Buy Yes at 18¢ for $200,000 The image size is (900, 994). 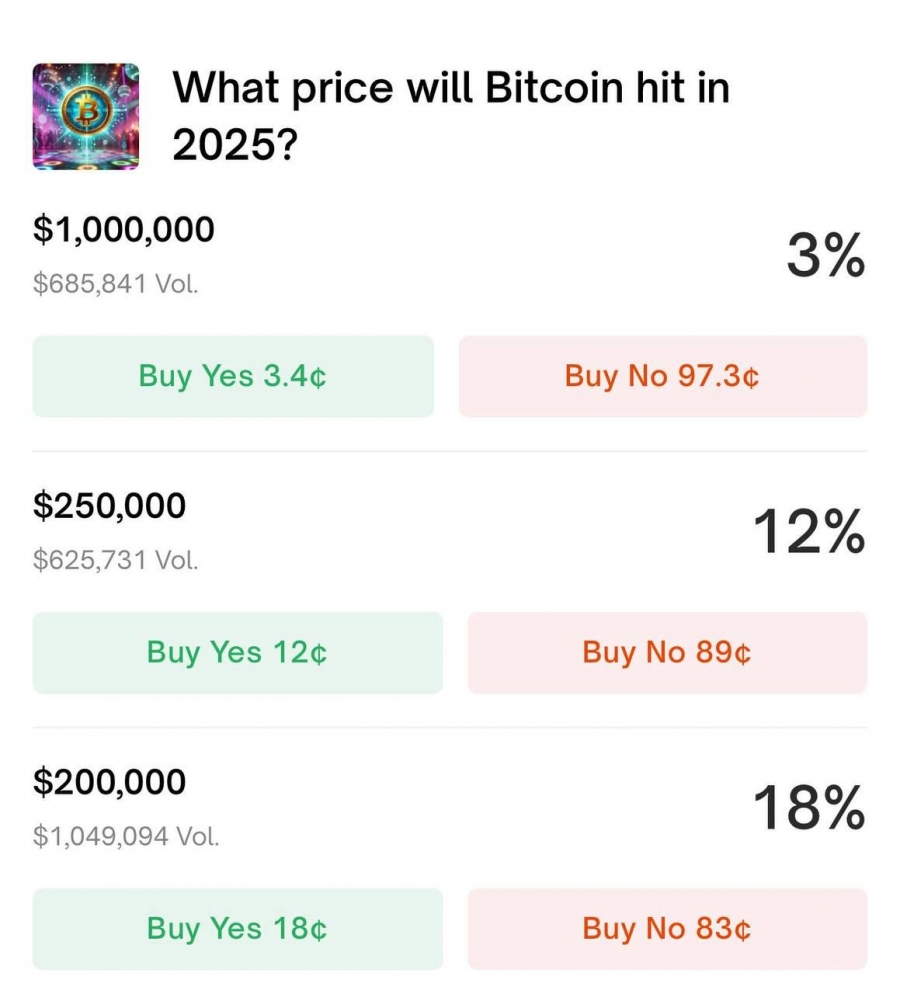[x=238, y=929]
